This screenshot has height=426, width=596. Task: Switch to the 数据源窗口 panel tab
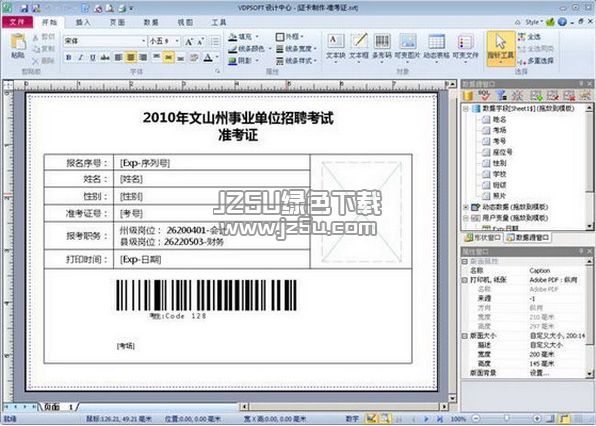coord(528,238)
